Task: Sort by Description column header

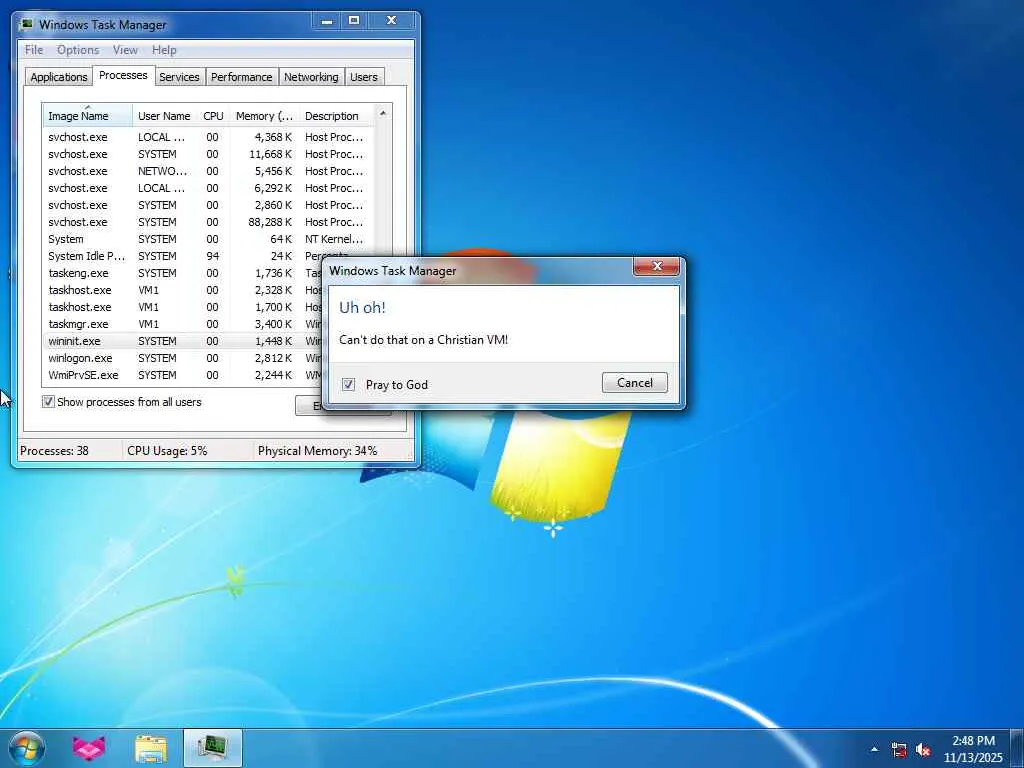Action: [x=336, y=116]
